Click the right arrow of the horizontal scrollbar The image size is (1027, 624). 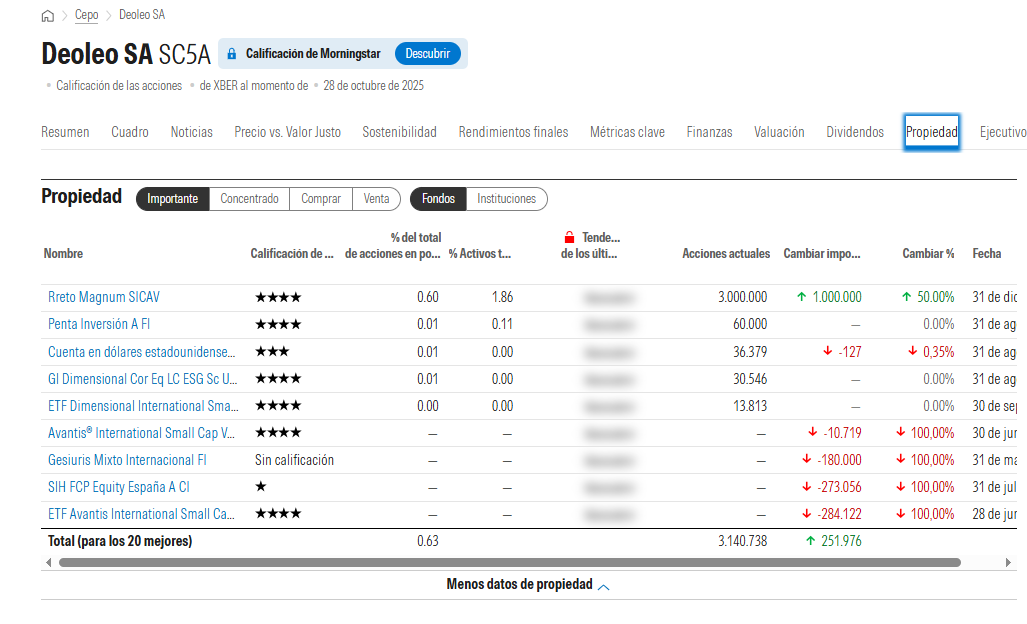click(1008, 562)
